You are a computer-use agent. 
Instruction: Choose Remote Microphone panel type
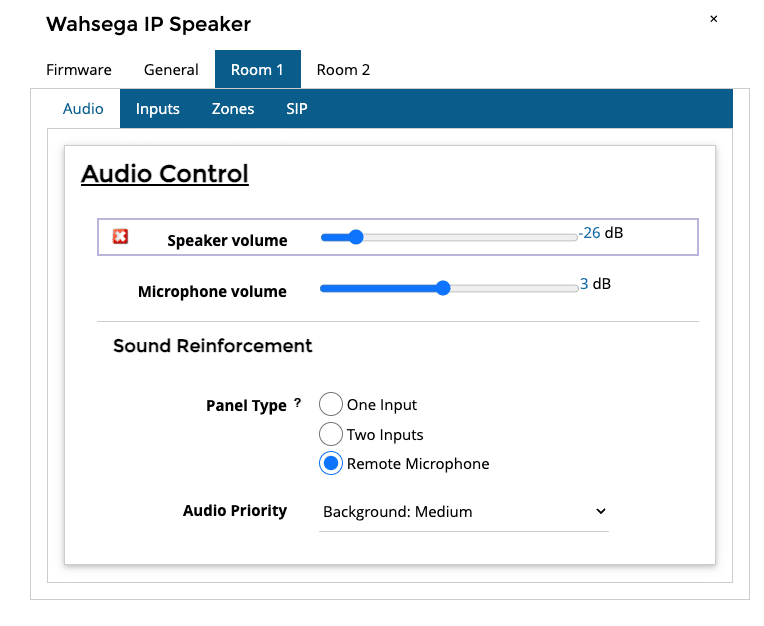(331, 463)
